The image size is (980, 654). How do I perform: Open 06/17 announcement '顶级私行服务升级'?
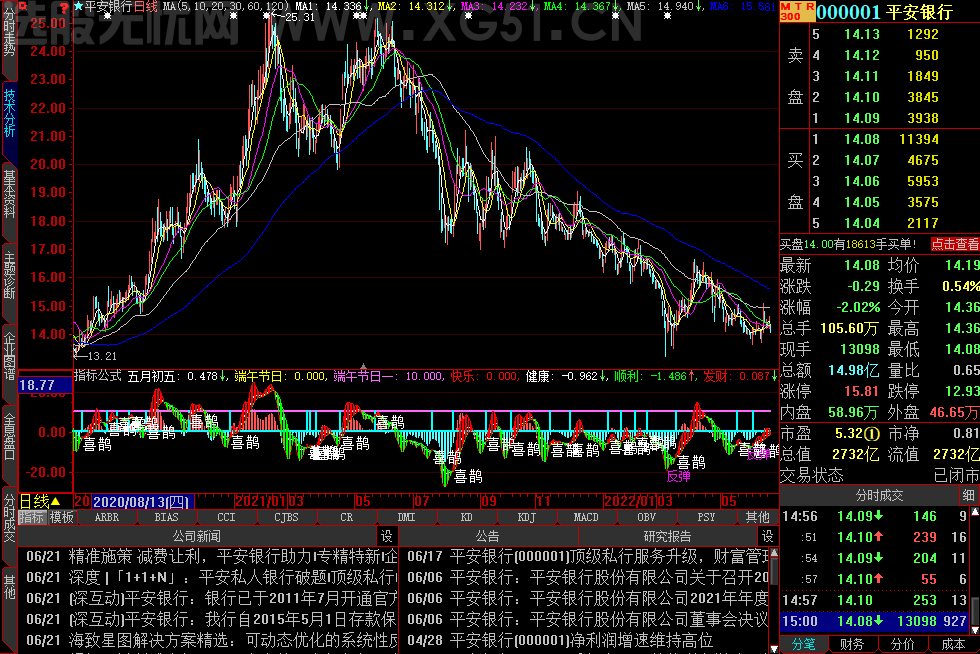coord(588,556)
